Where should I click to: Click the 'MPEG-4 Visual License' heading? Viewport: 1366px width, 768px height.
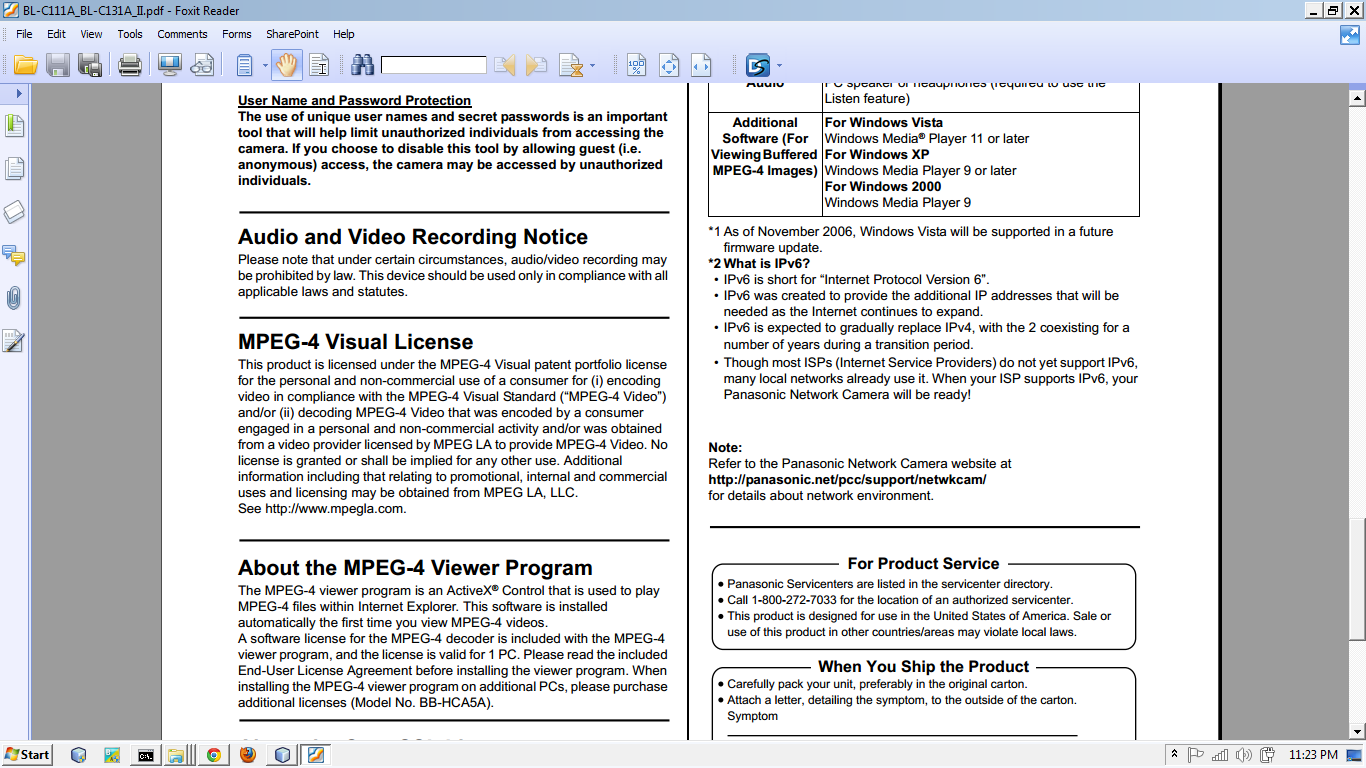point(355,342)
